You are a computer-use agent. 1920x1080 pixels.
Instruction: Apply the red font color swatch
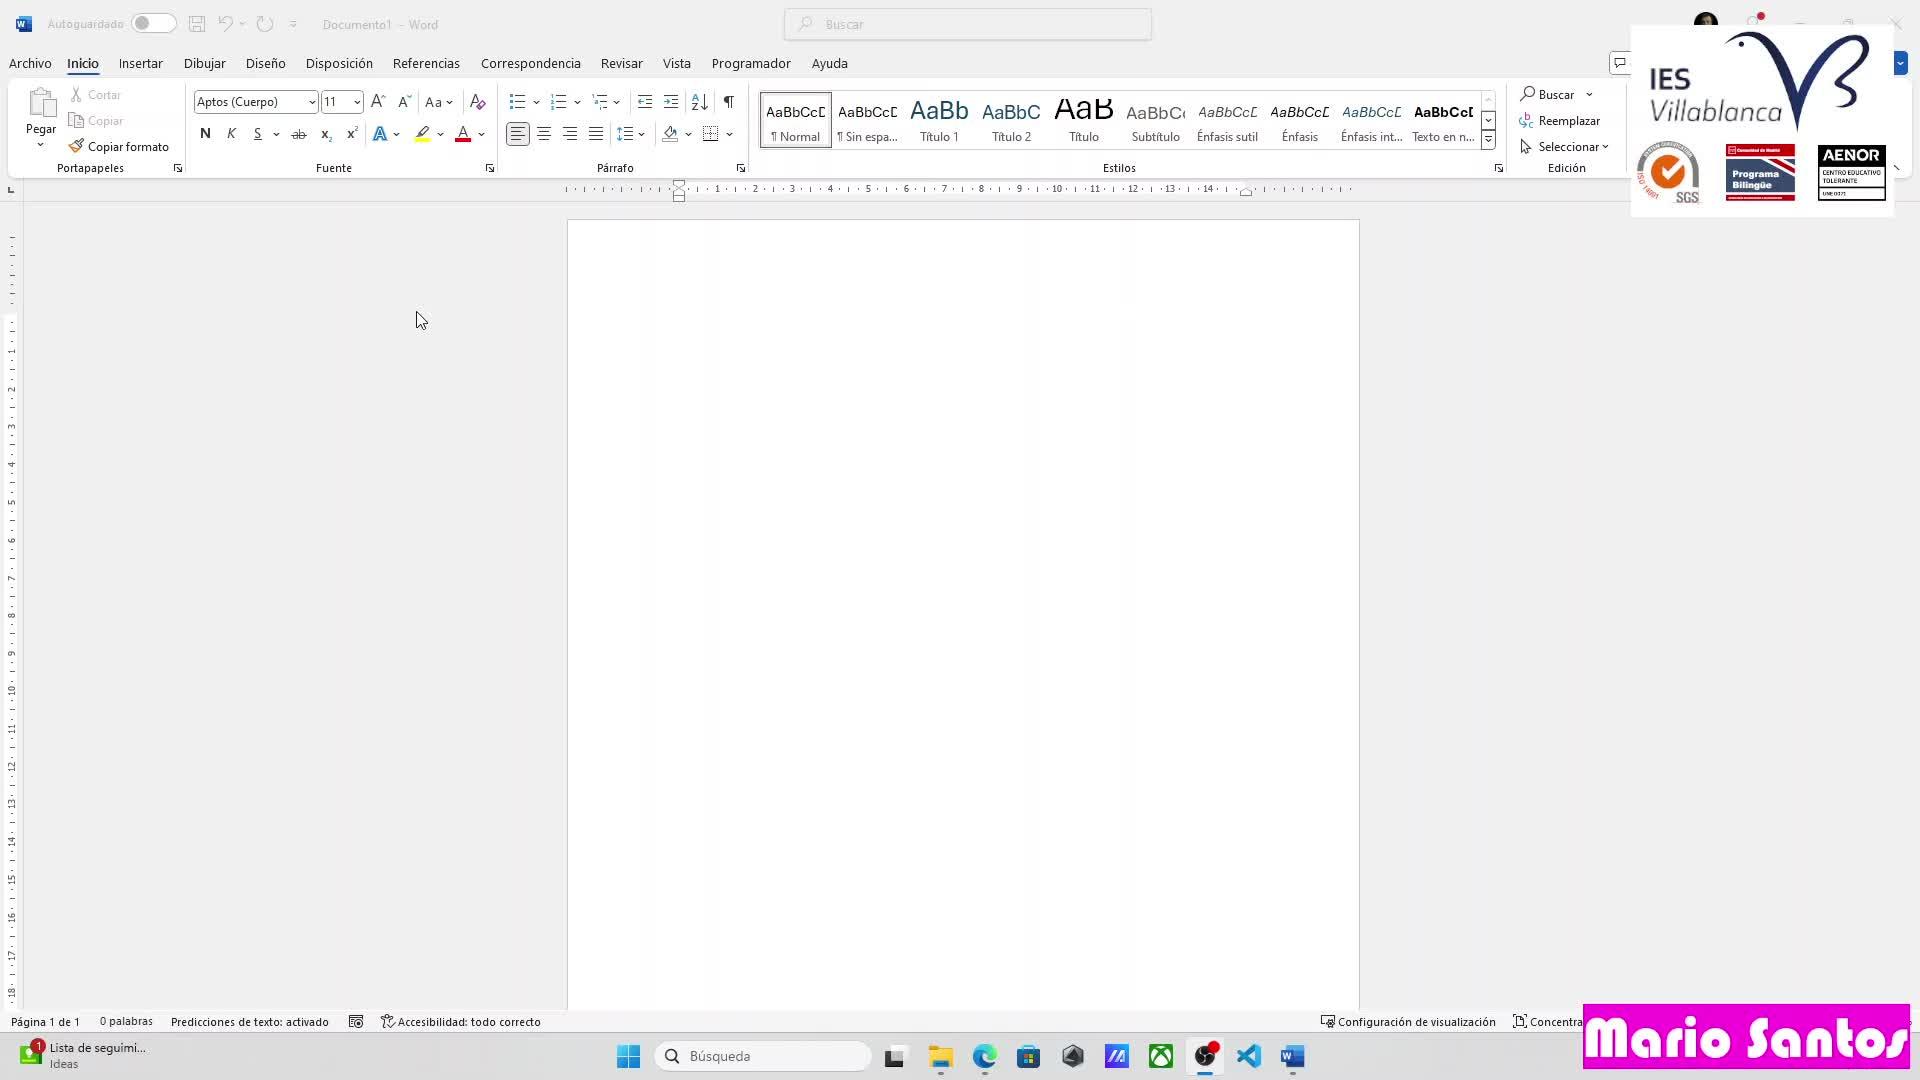(x=463, y=134)
